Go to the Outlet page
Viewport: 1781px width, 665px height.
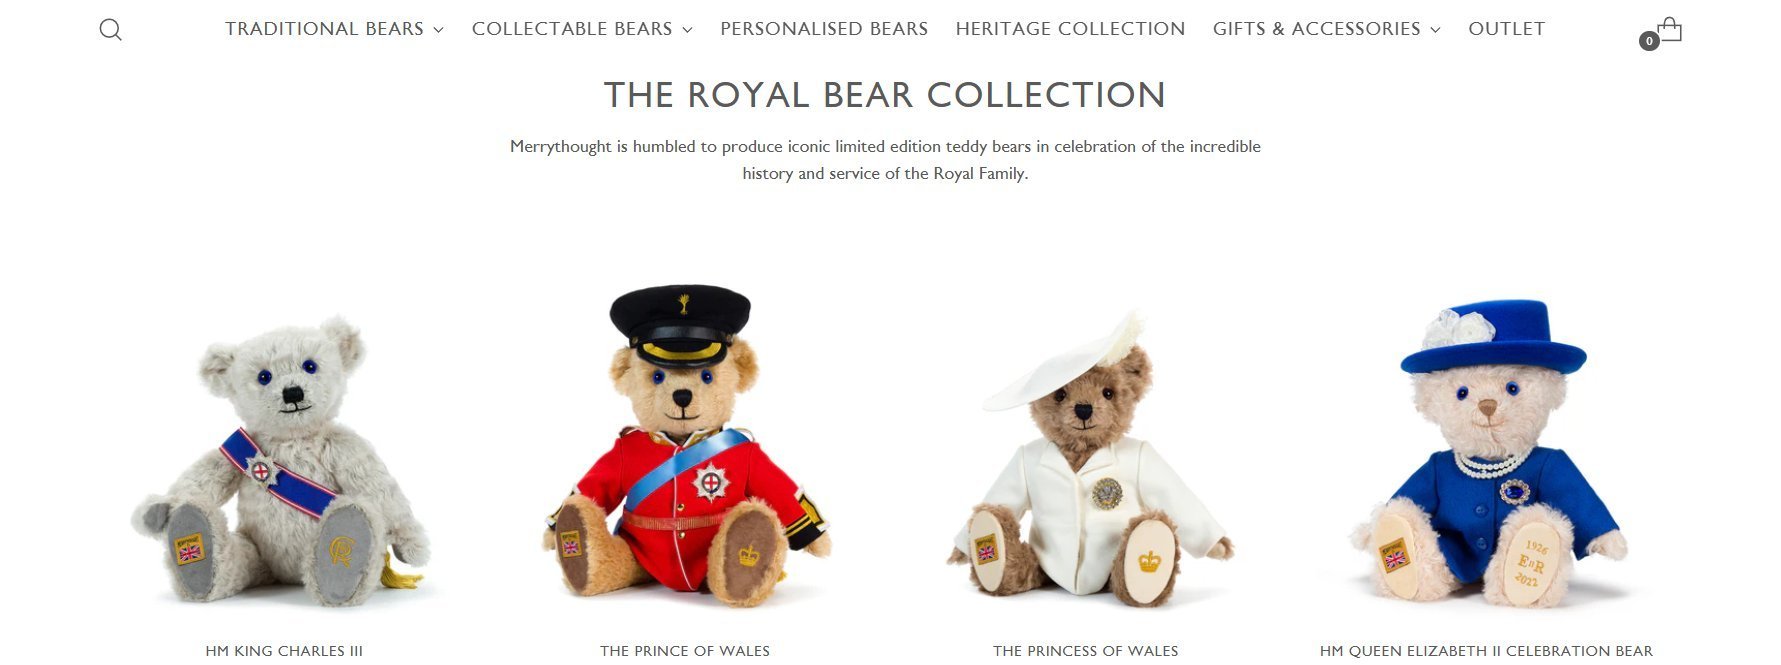tap(1506, 29)
